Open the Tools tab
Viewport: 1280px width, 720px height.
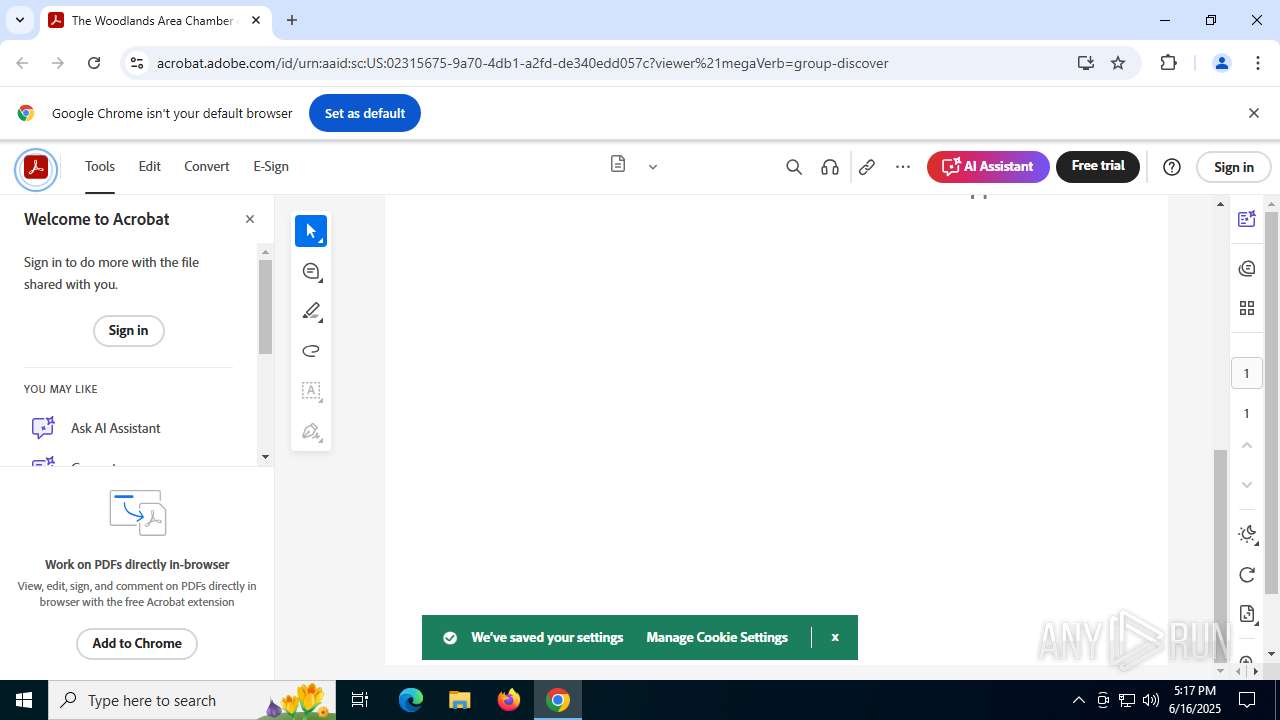point(100,166)
